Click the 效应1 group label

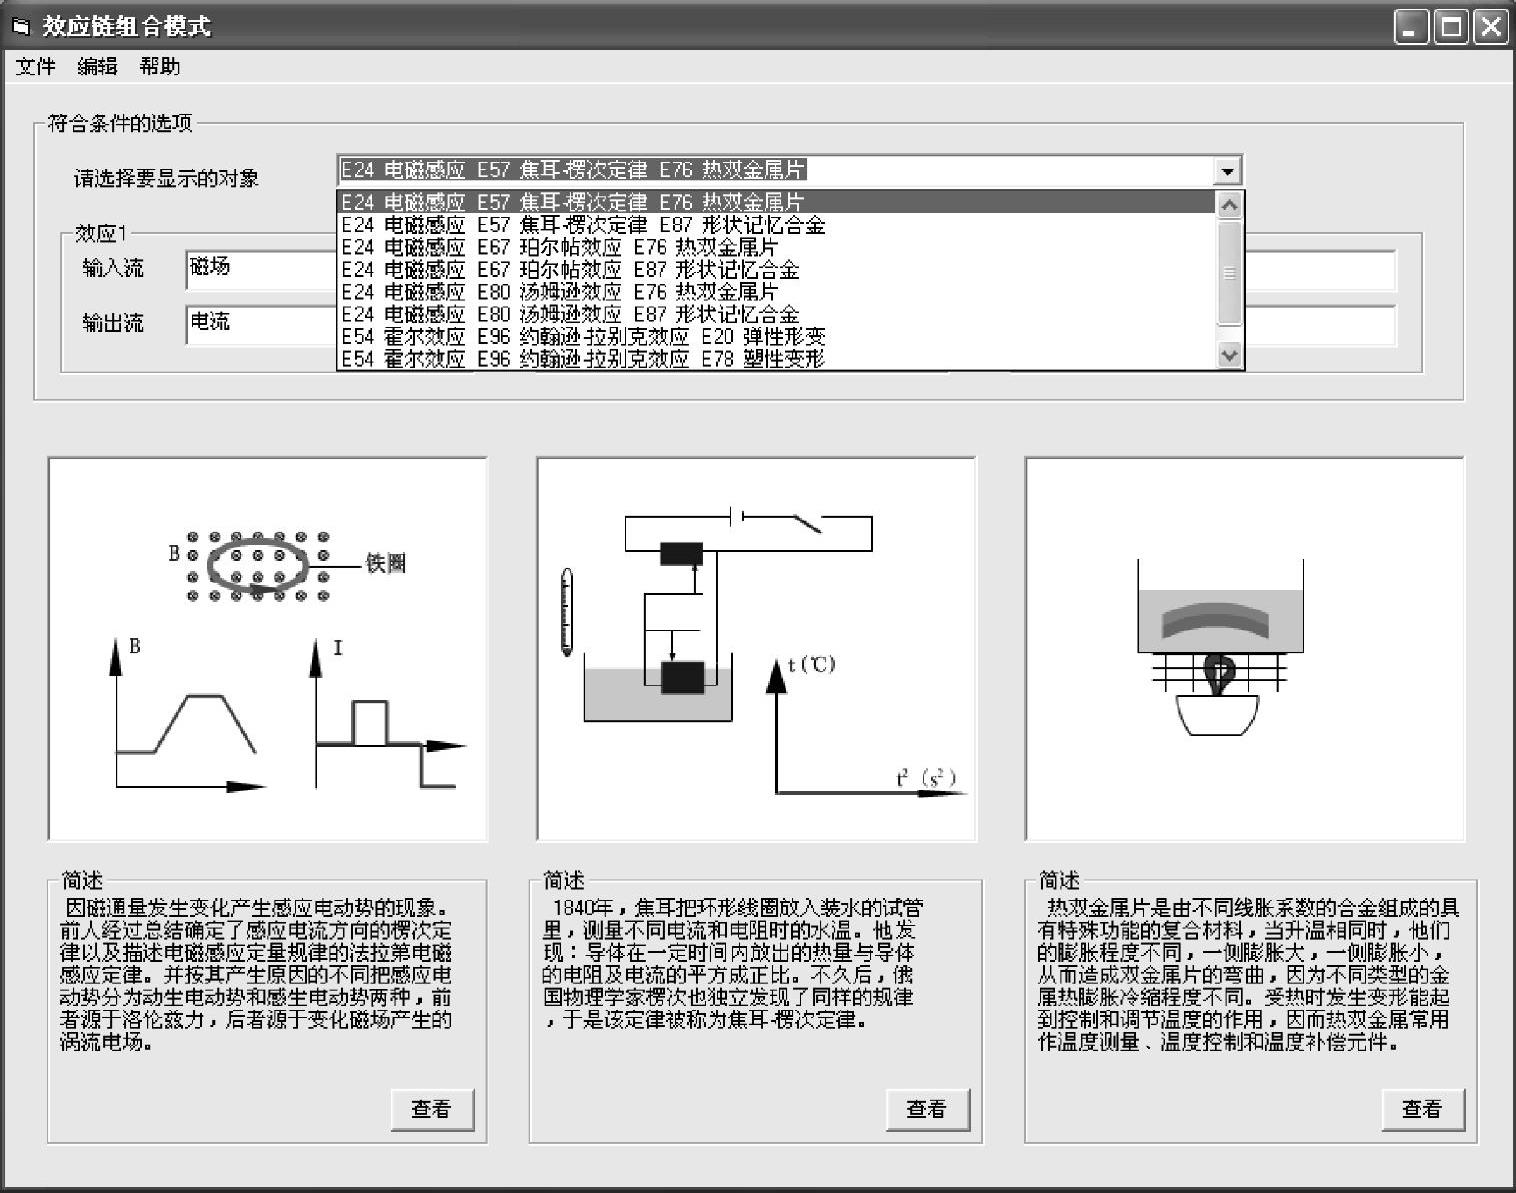101,233
